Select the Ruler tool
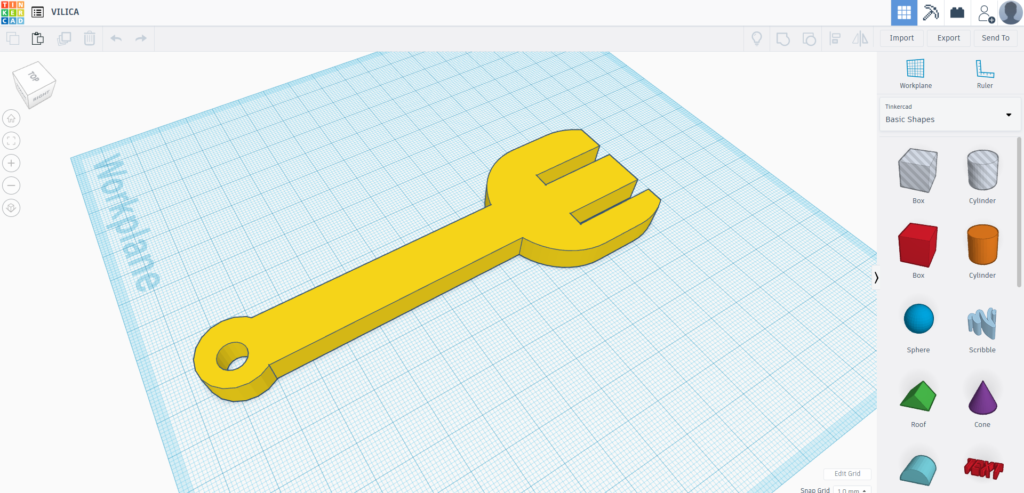This screenshot has height=493, width=1024. [984, 73]
